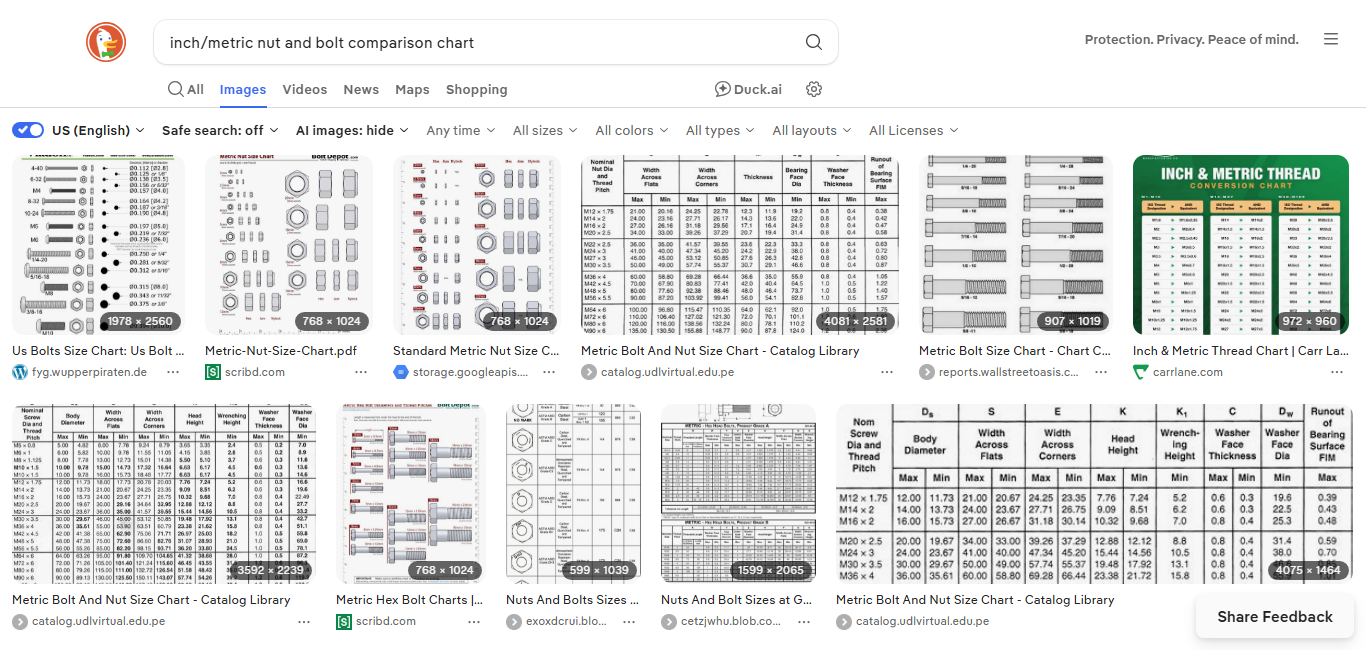Click the reports.wallstreetoasis.c... source text
This screenshot has height=650, width=1366.
point(1009,372)
